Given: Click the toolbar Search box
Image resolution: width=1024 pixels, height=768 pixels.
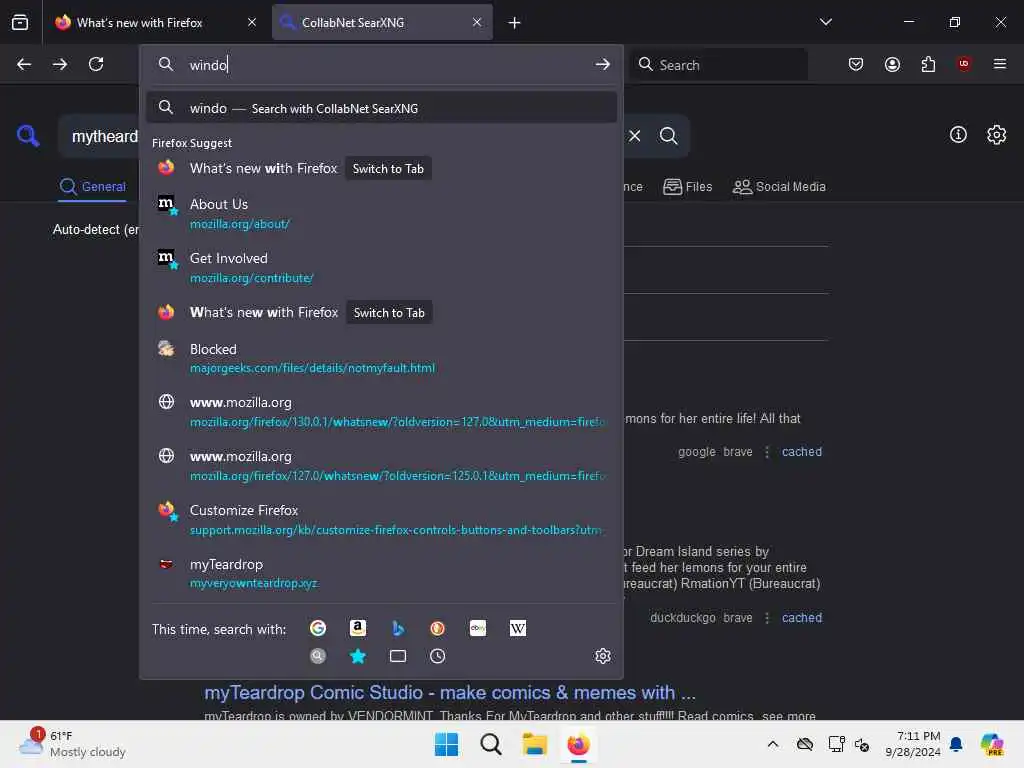Looking at the screenshot, I should pos(718,65).
